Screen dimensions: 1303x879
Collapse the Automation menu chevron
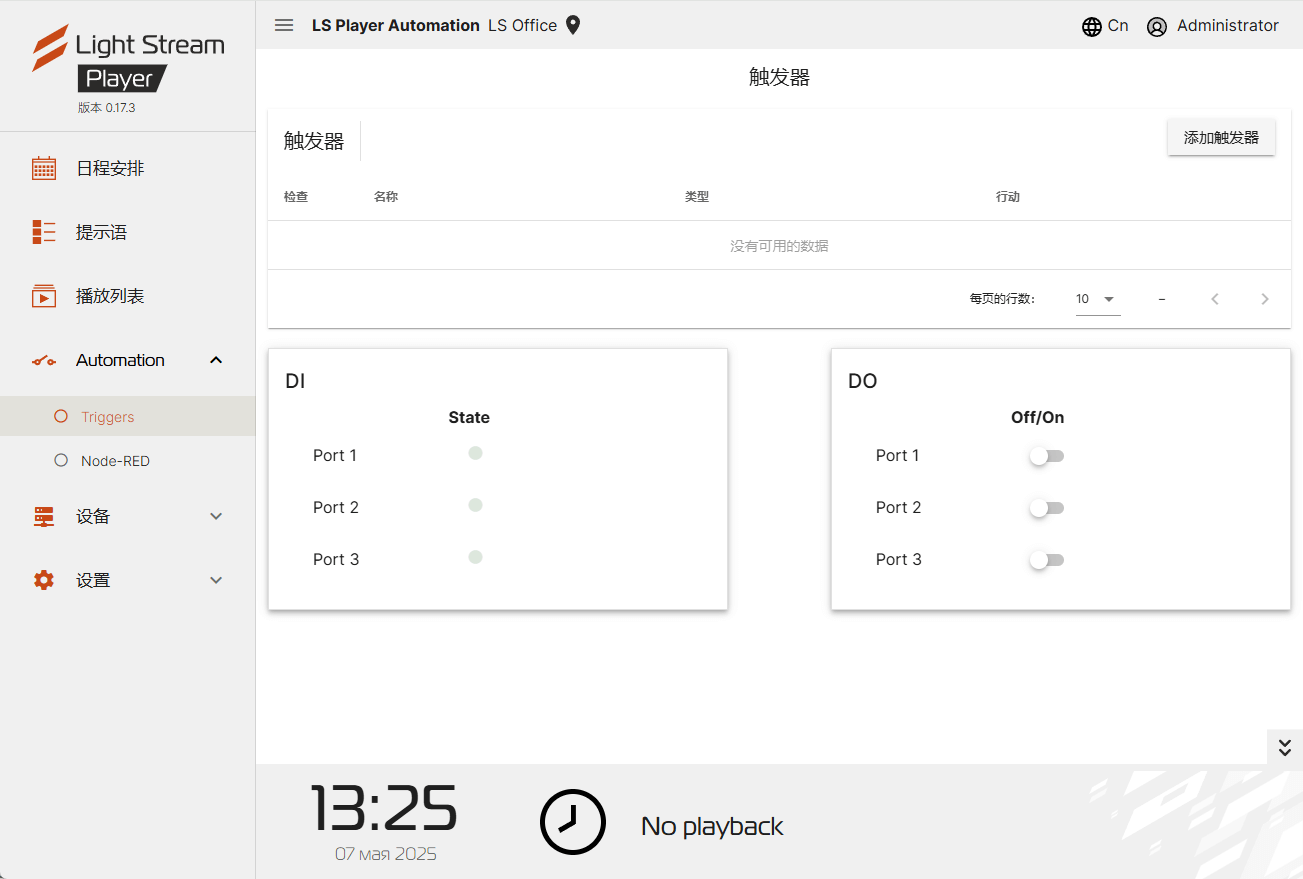[x=216, y=360]
